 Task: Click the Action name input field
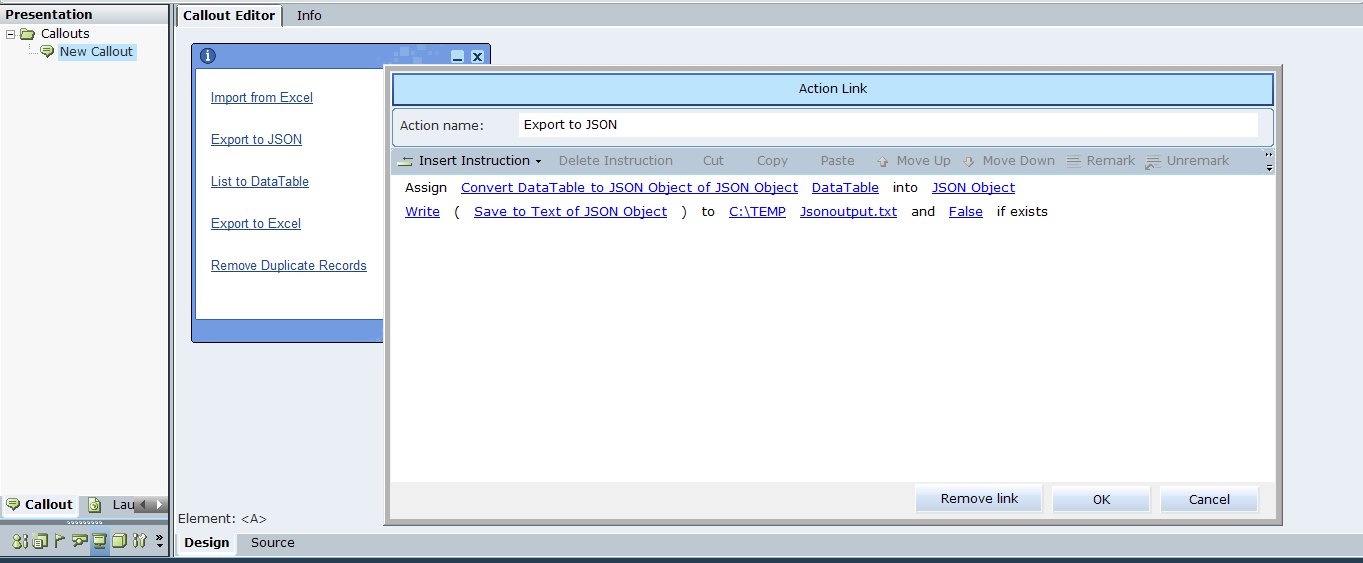[x=887, y=125]
